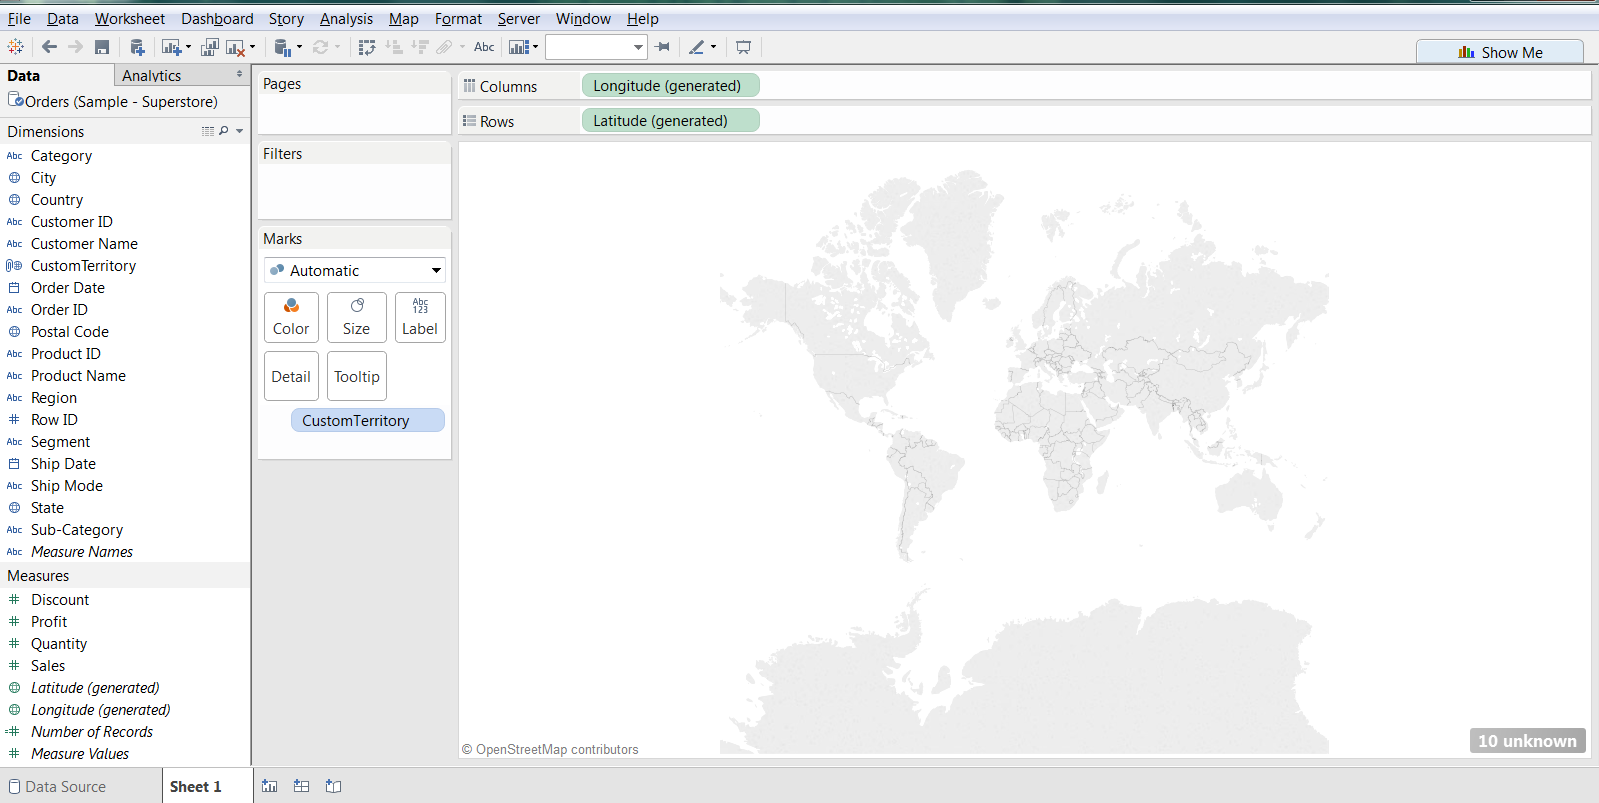Open the Map menu
The width and height of the screenshot is (1599, 803).
click(404, 19)
